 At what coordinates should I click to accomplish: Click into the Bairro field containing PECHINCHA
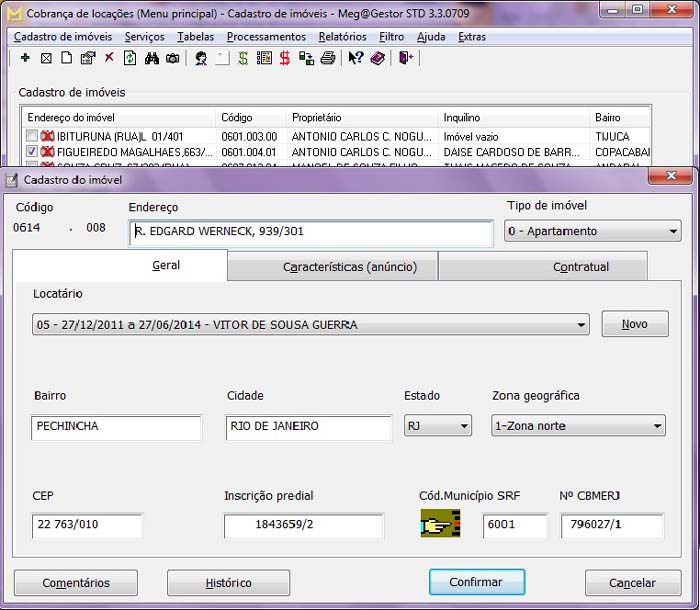click(x=115, y=426)
